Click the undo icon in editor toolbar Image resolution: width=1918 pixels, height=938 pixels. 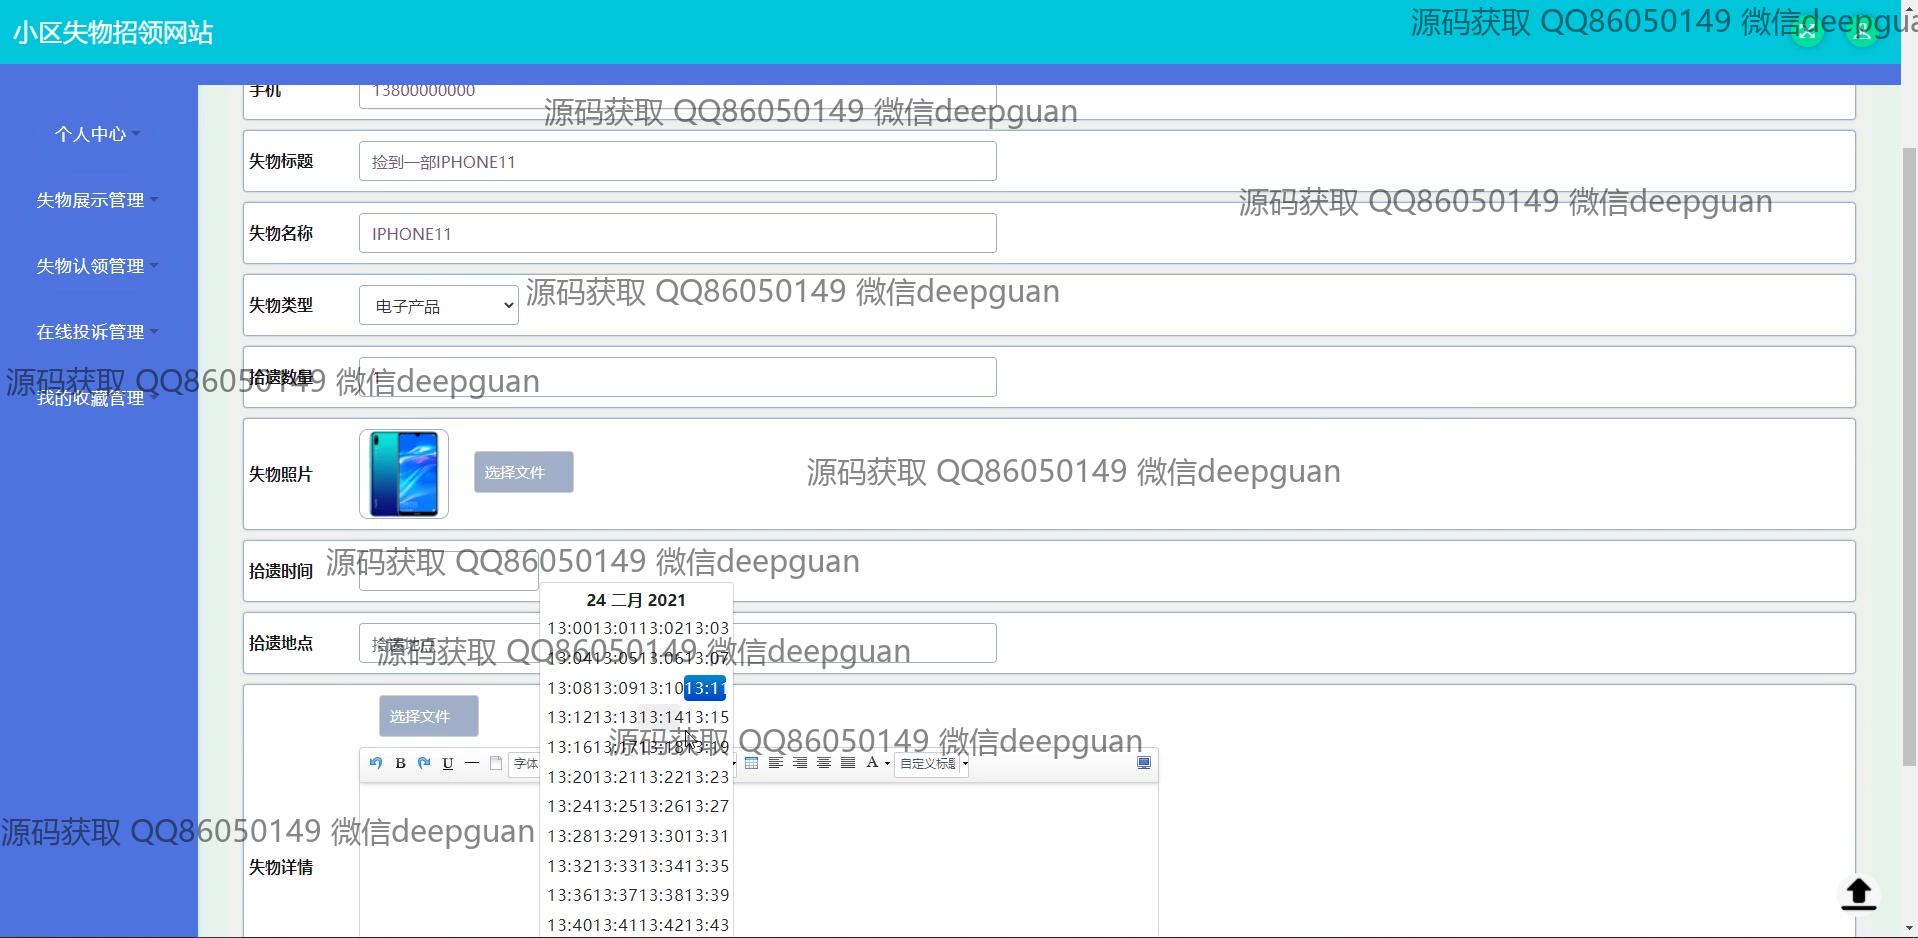(x=376, y=763)
